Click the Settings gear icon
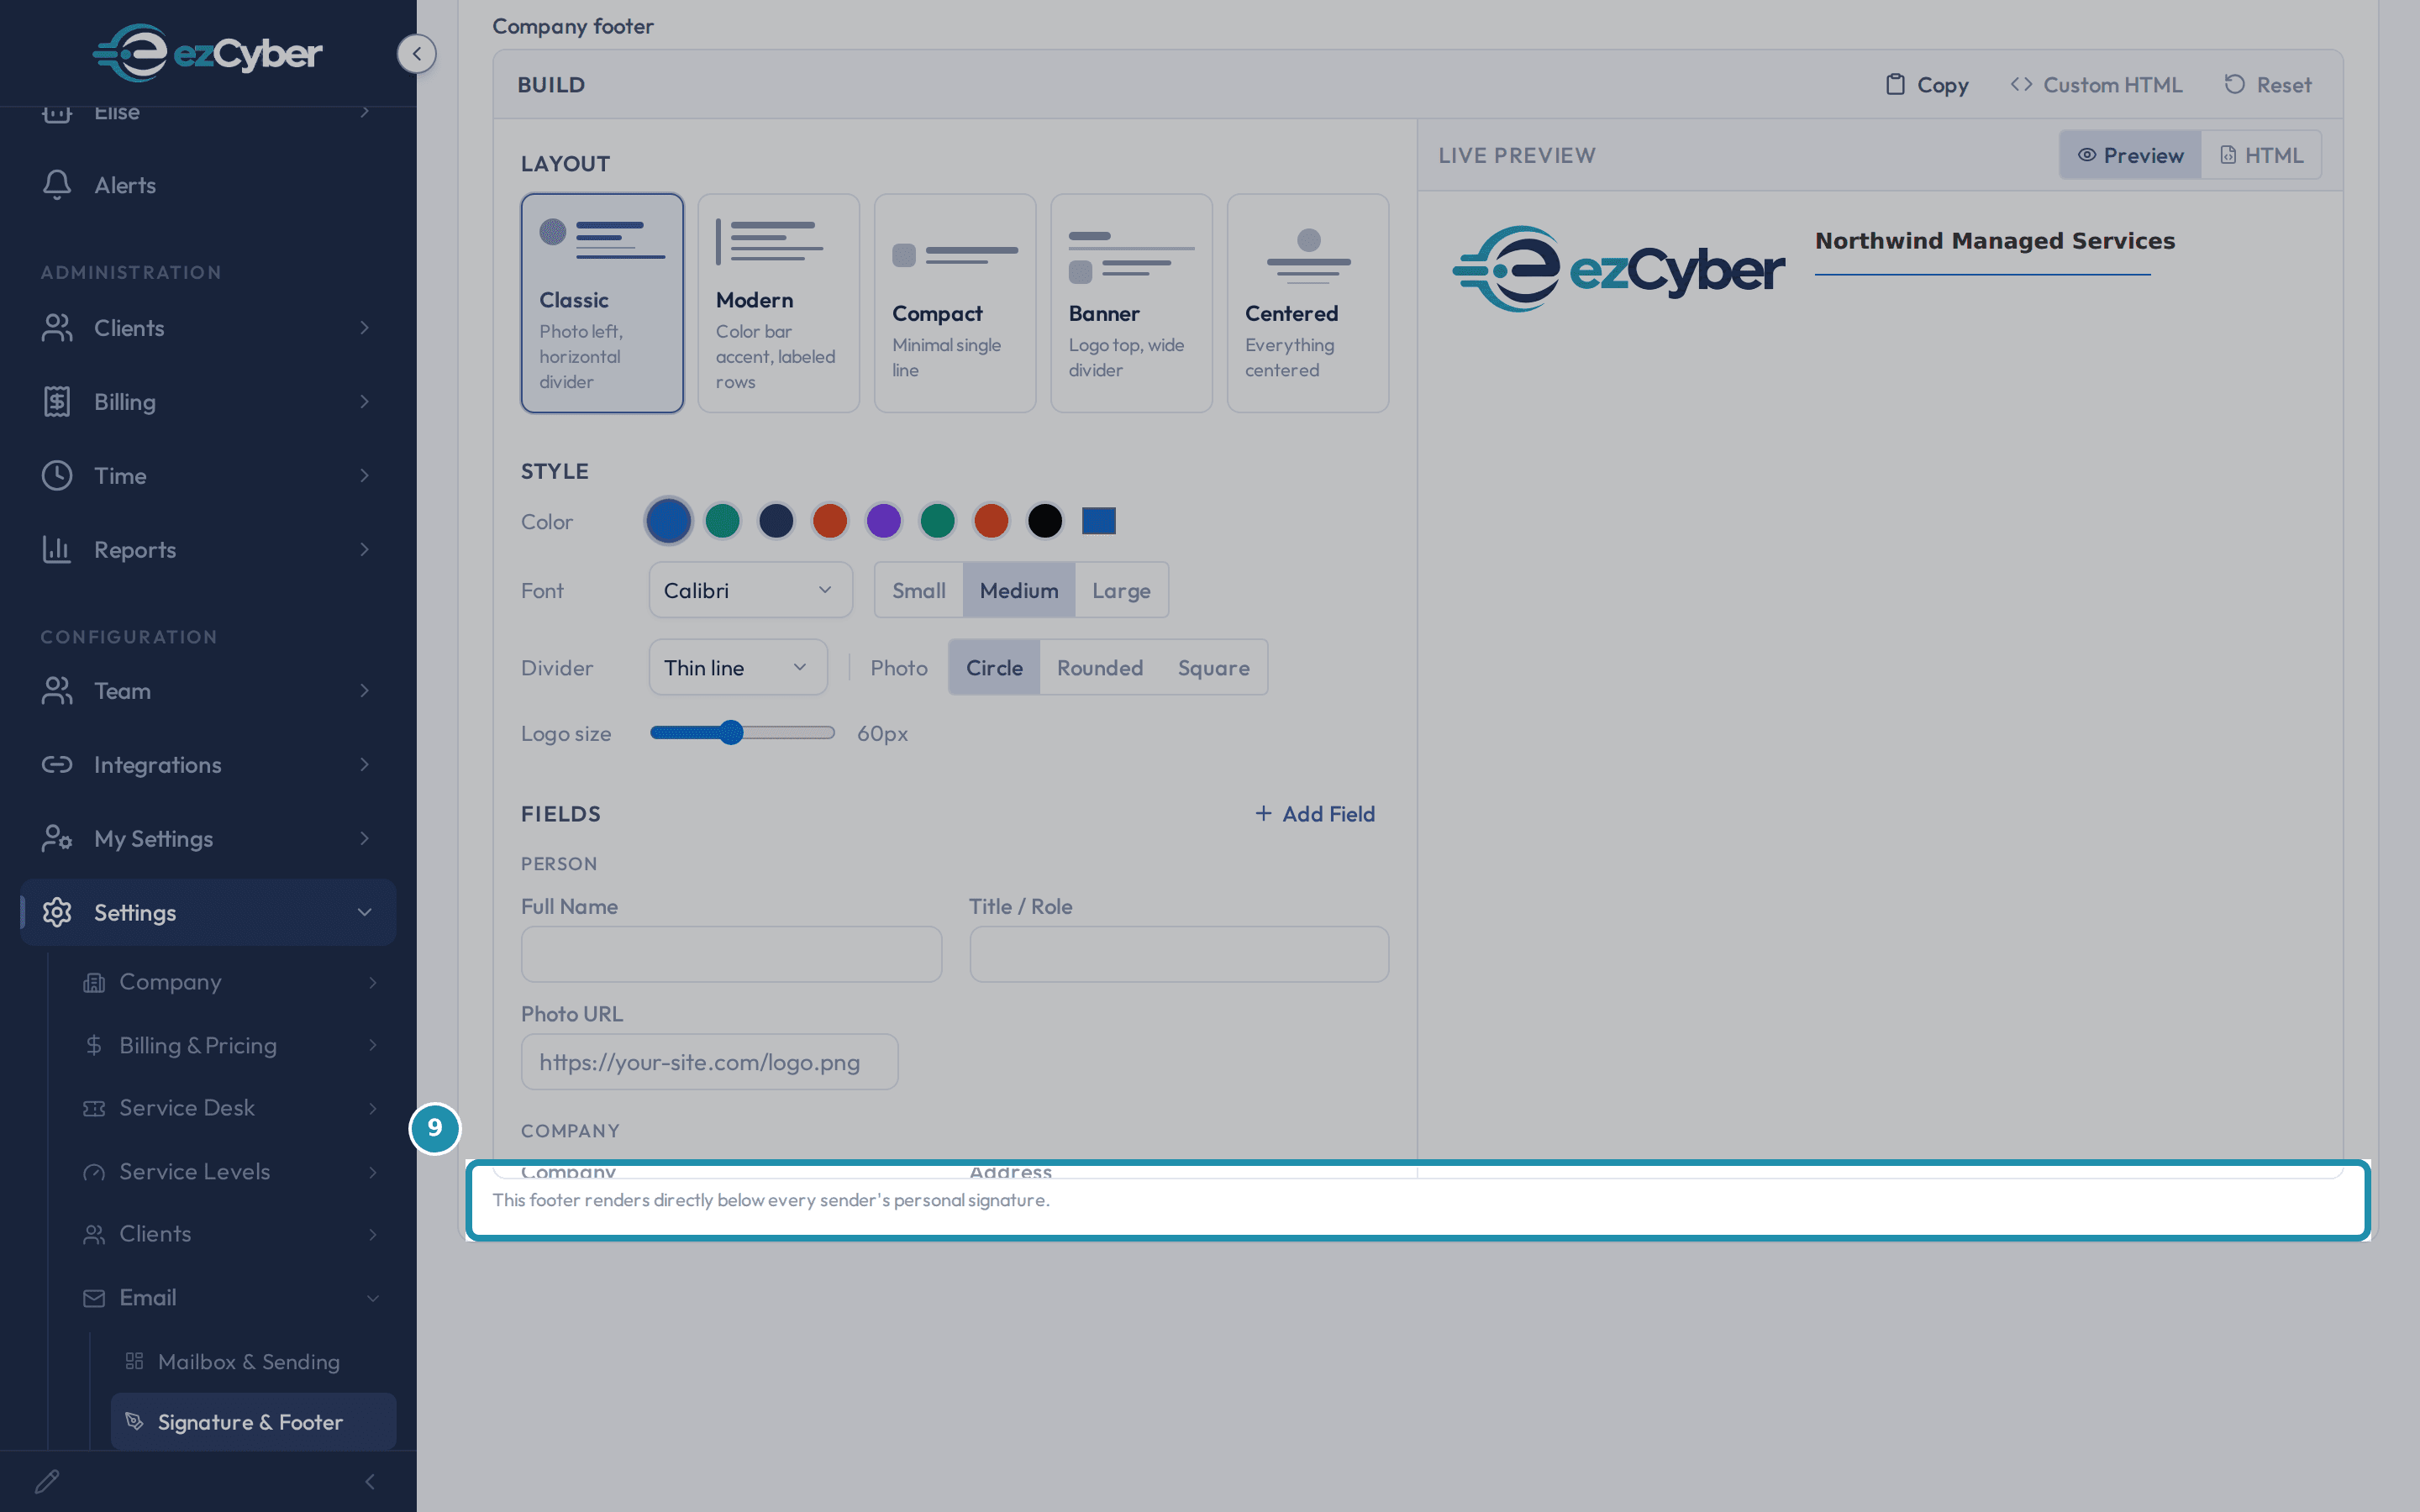The height and width of the screenshot is (1512, 2420). tap(57, 913)
